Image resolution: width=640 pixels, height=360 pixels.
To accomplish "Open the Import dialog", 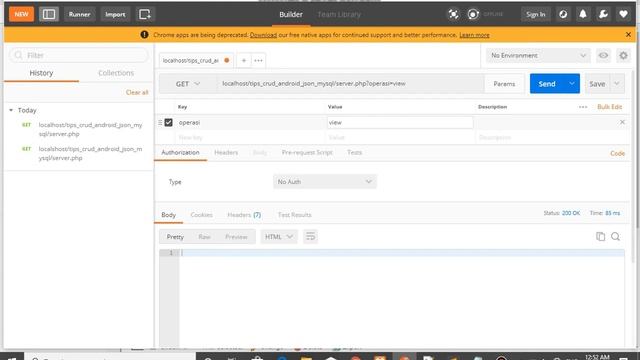I will (x=115, y=14).
